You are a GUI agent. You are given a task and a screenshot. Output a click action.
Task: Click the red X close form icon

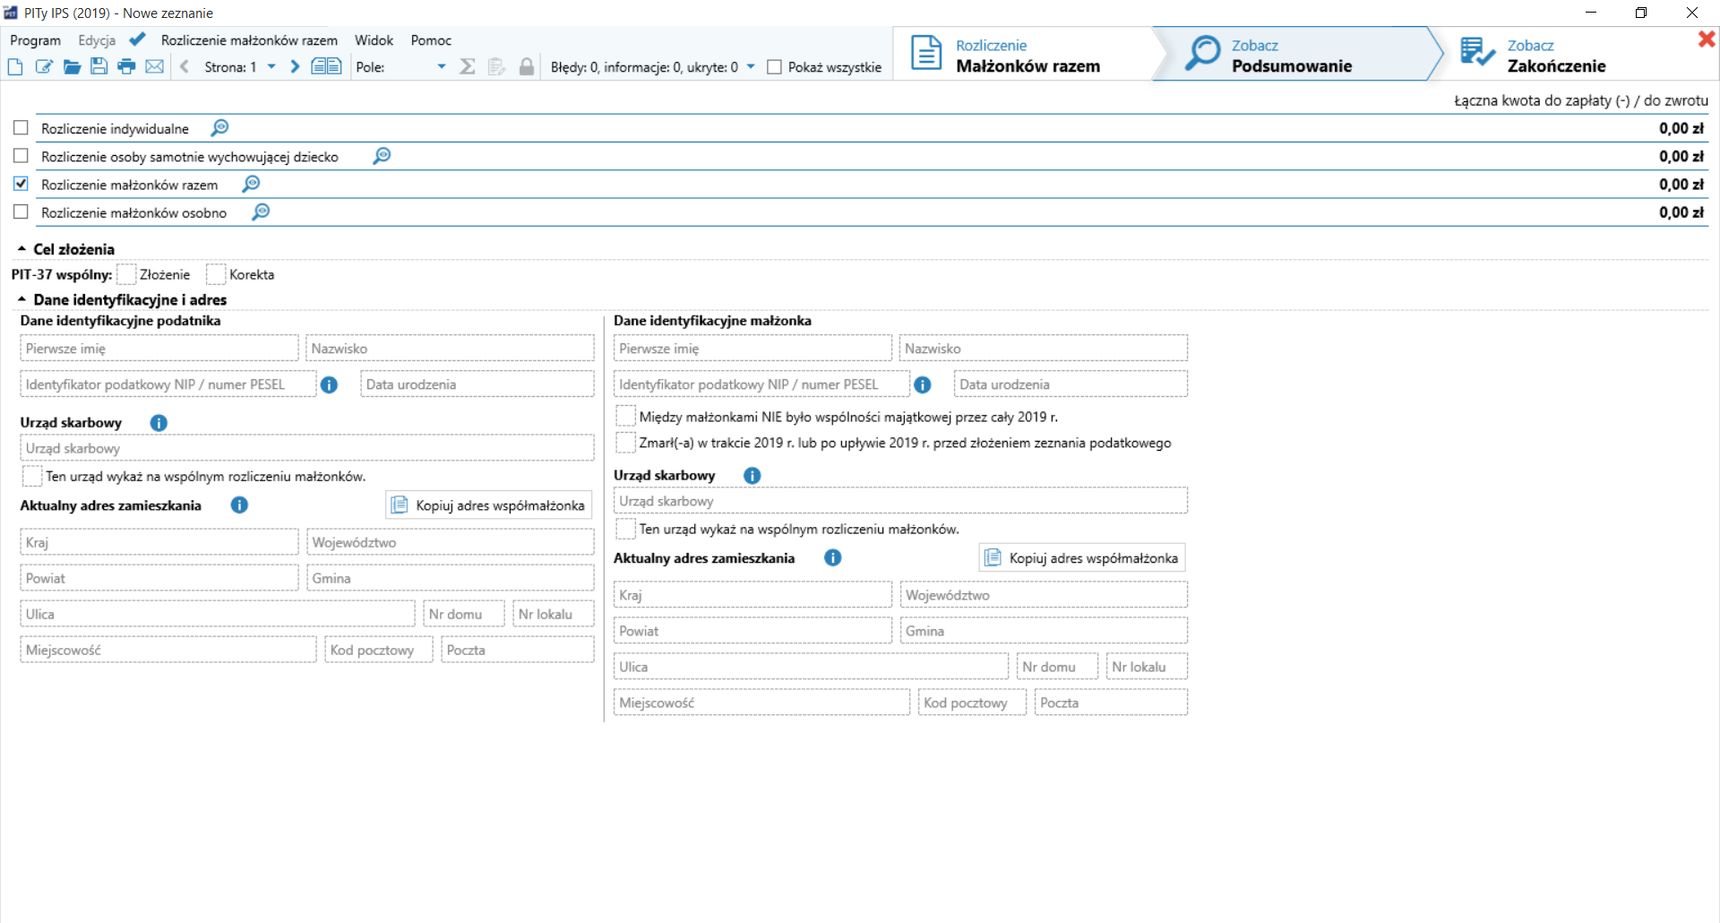click(1706, 39)
